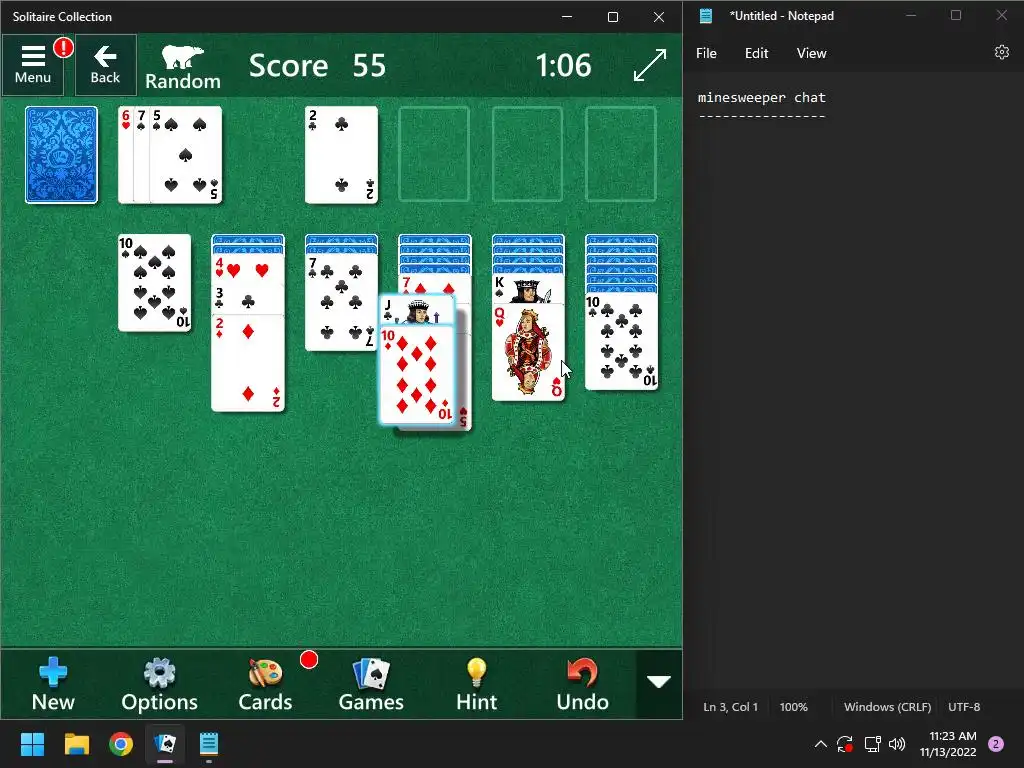The height and width of the screenshot is (768, 1024).
Task: Click the 1:06 game timer
Action: click(564, 65)
